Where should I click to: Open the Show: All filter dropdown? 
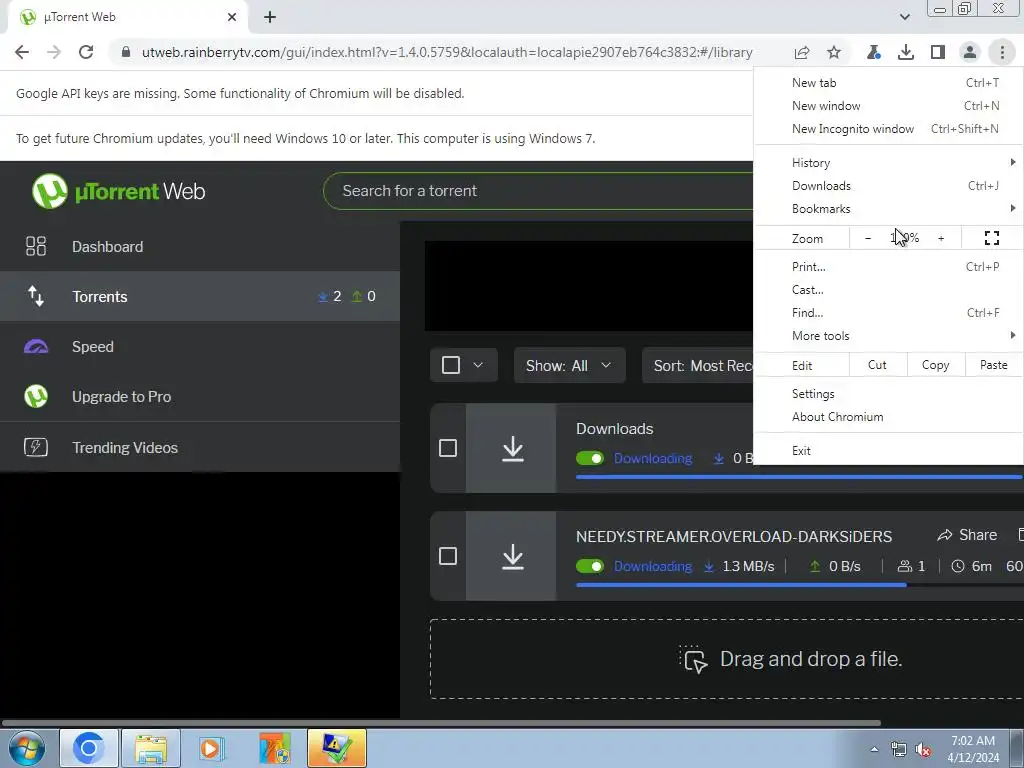[x=569, y=365]
